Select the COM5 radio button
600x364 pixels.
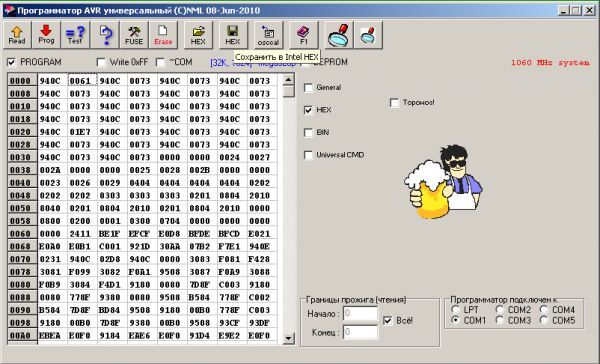(544, 320)
